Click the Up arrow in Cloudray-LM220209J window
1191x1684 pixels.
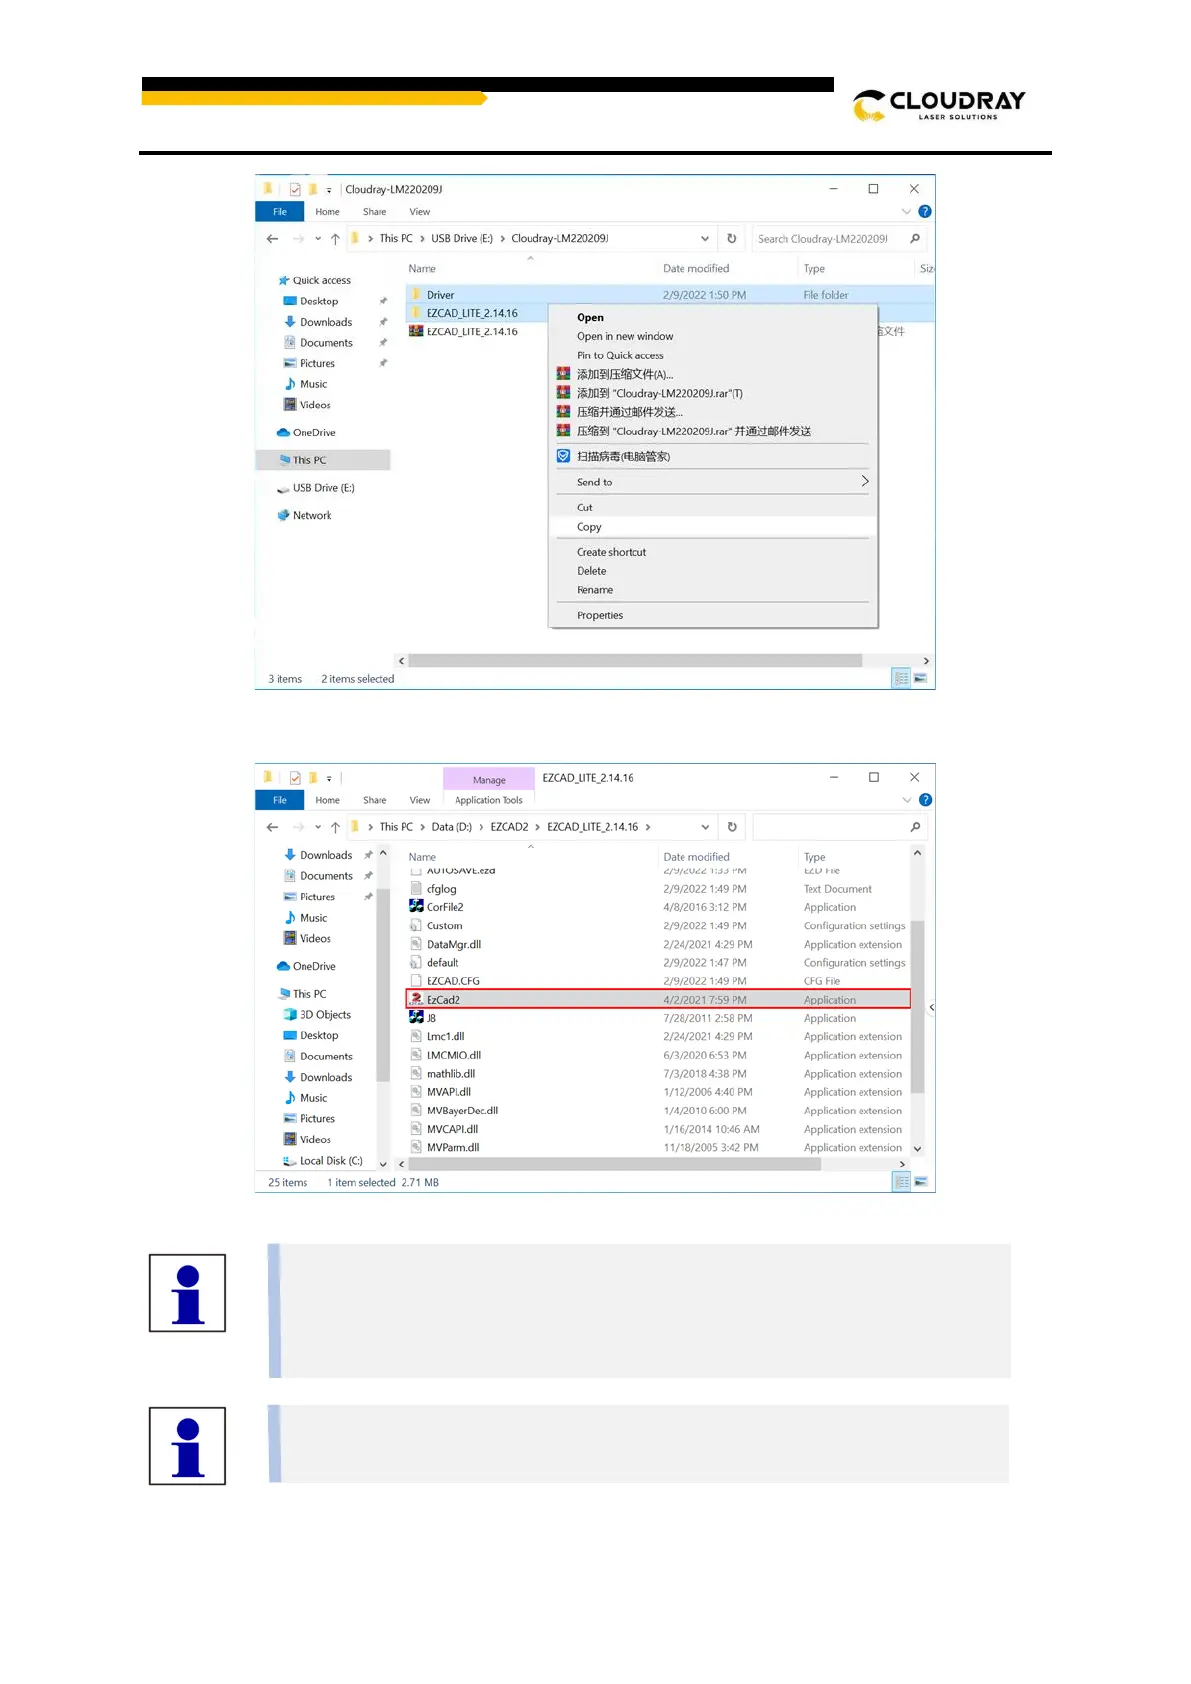point(335,239)
